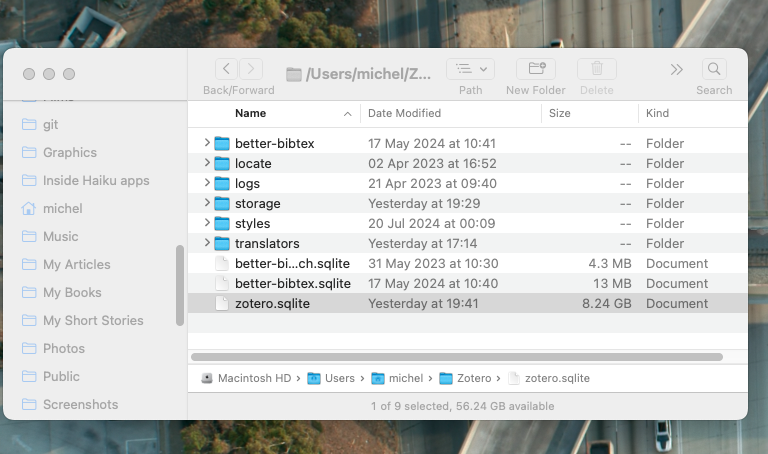Click the 'Yesterday at 17:14' date cell
Image resolution: width=768 pixels, height=454 pixels.
[423, 243]
